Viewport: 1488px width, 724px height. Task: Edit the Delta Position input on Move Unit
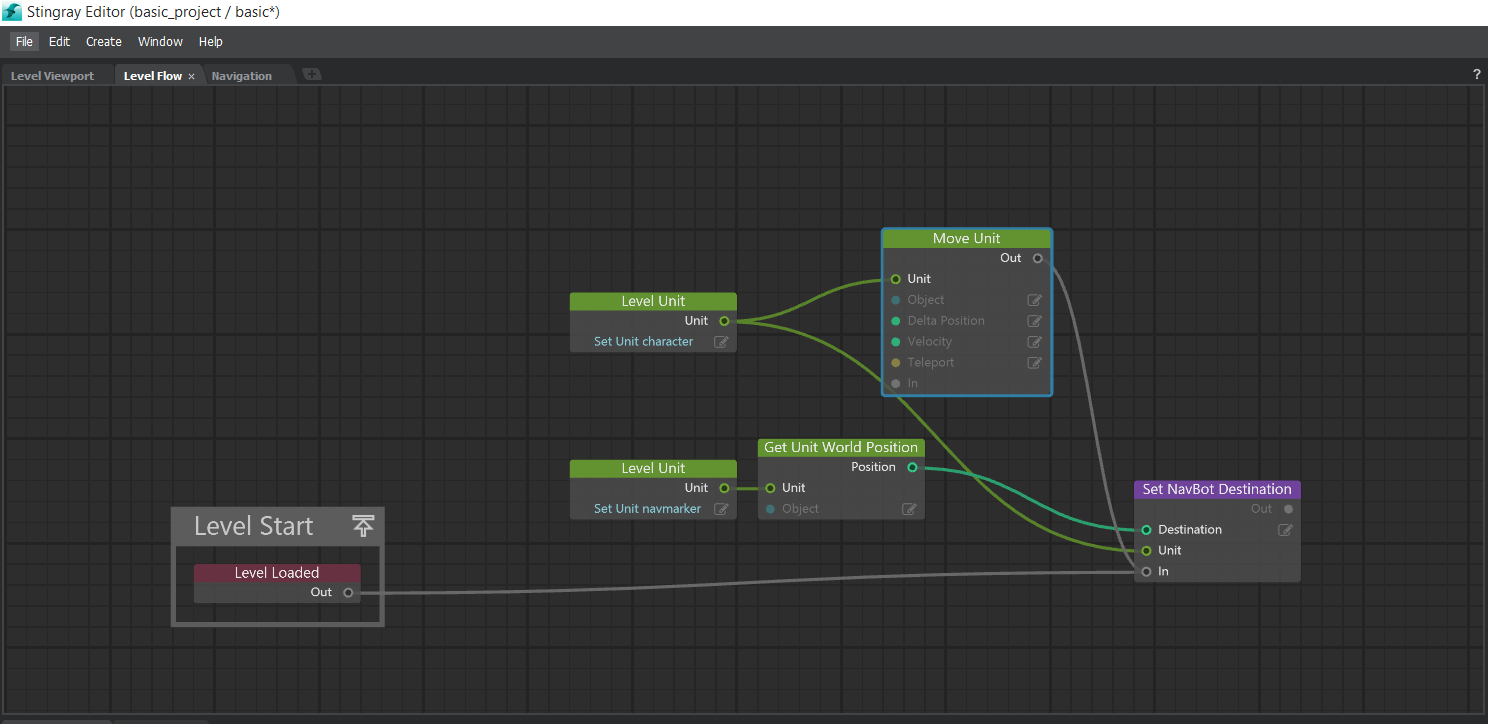(x=1034, y=320)
